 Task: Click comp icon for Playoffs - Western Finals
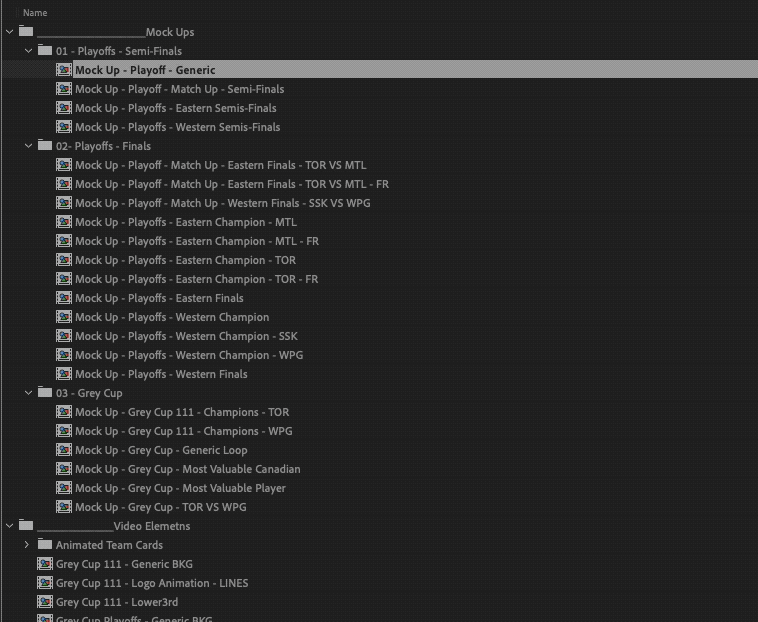64,374
